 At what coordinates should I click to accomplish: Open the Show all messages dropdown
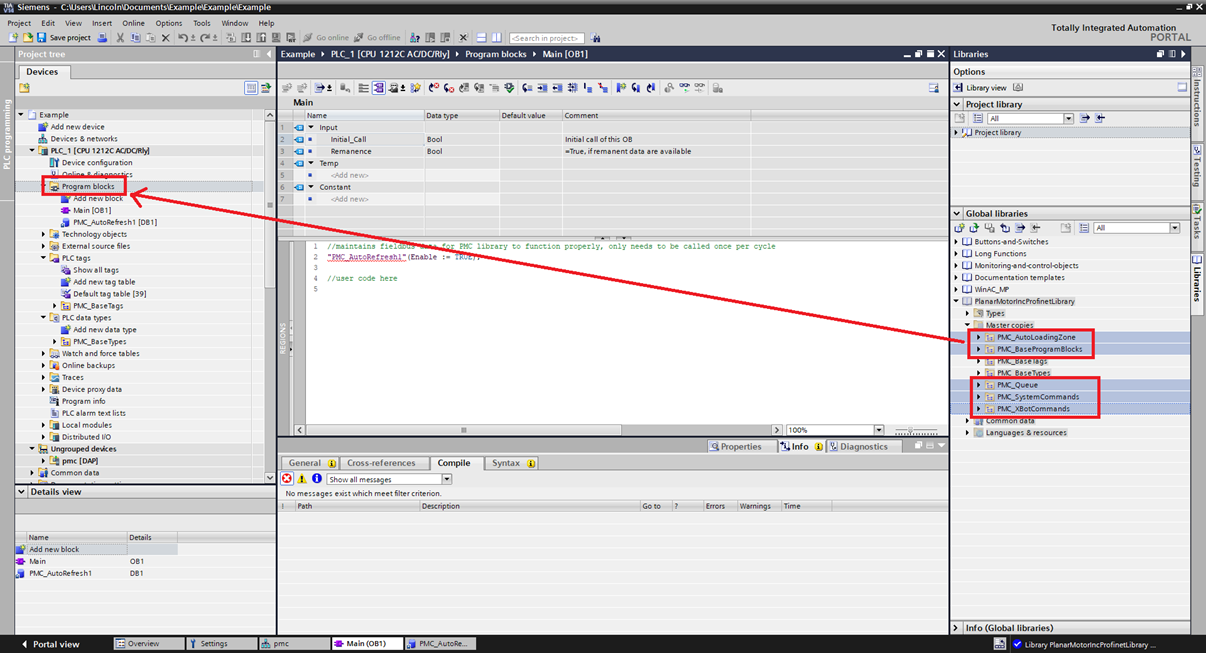coord(447,478)
